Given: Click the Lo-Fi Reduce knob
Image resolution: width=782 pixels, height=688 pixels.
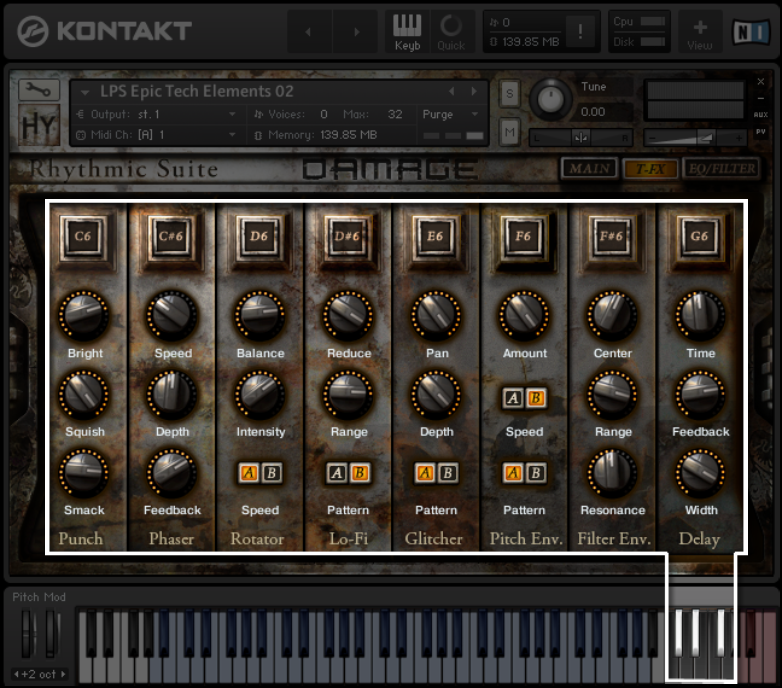Looking at the screenshot, I should [348, 315].
